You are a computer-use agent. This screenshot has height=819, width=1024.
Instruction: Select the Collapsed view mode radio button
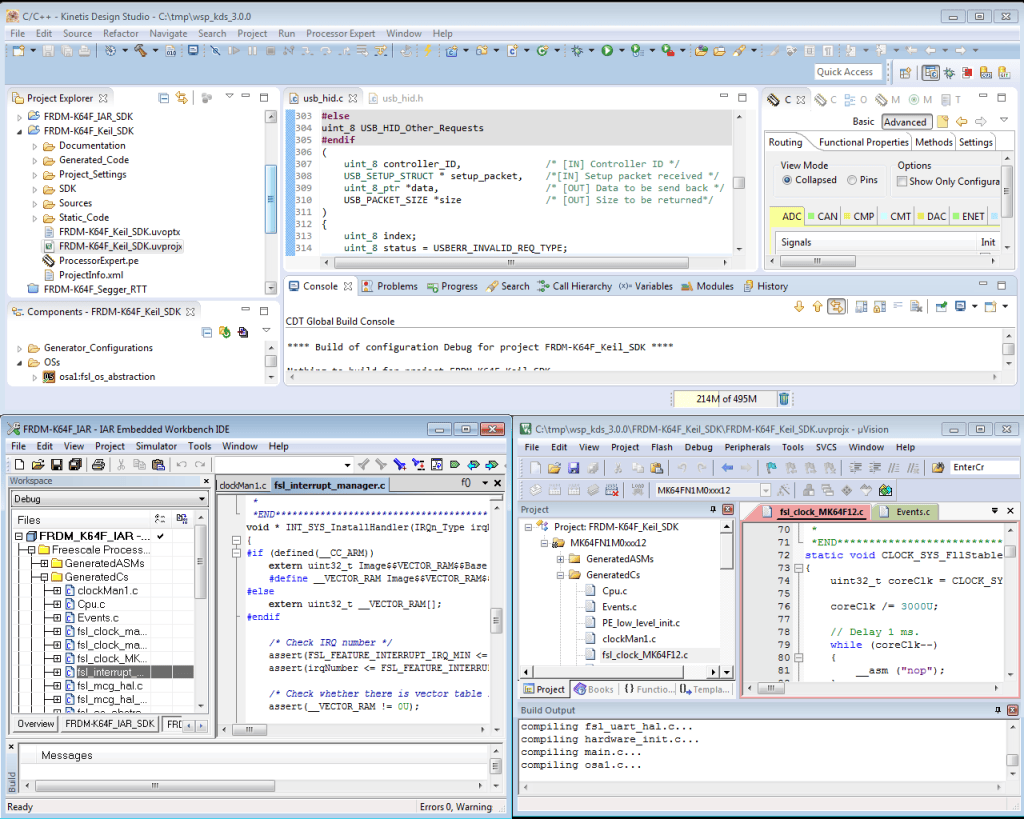pos(787,180)
